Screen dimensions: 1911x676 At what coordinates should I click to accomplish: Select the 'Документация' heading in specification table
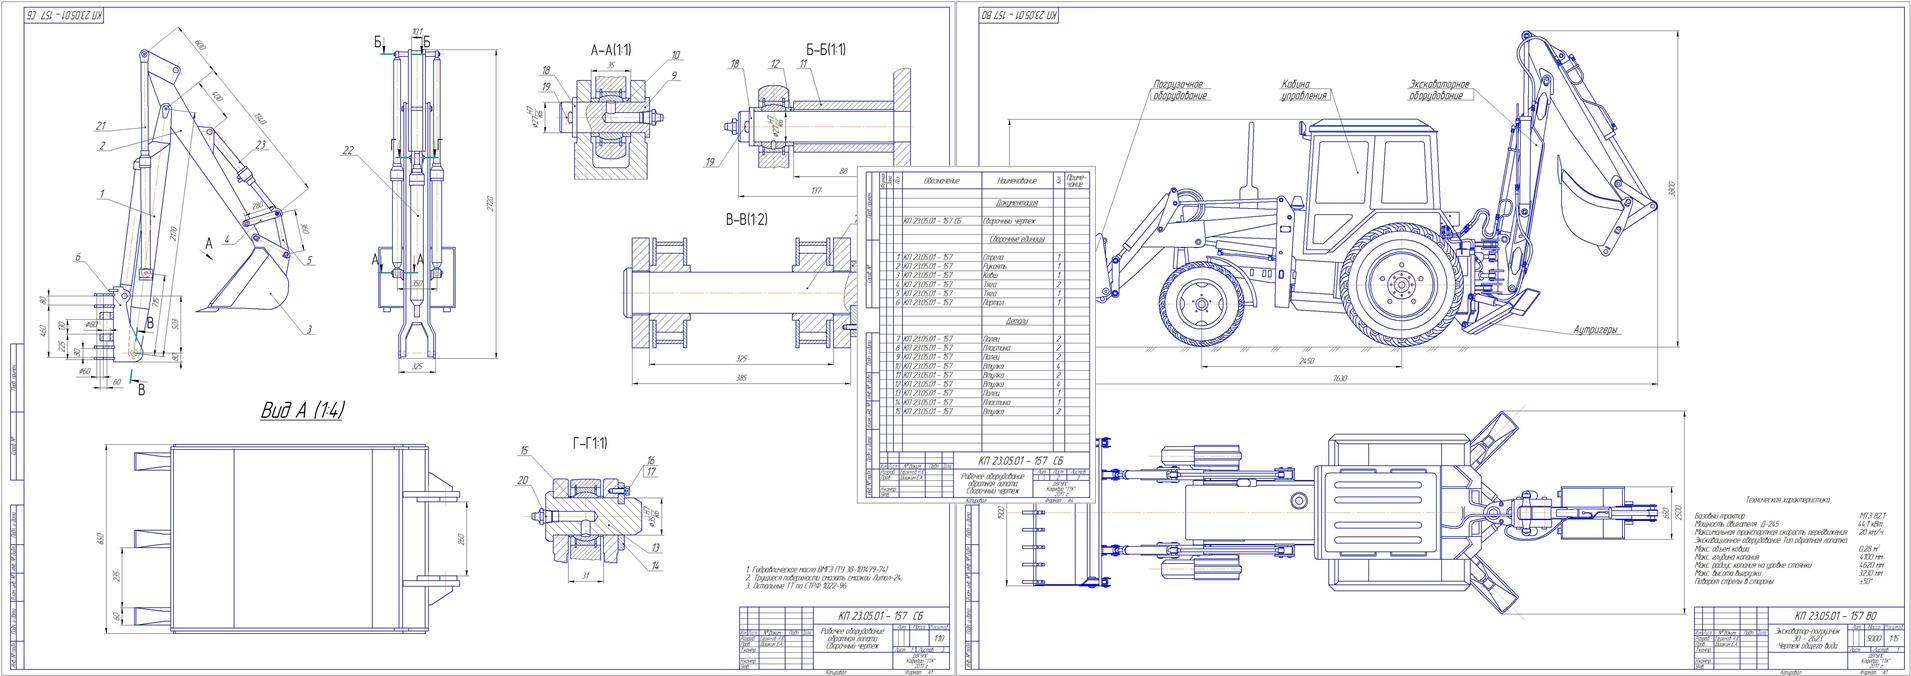click(x=1017, y=203)
